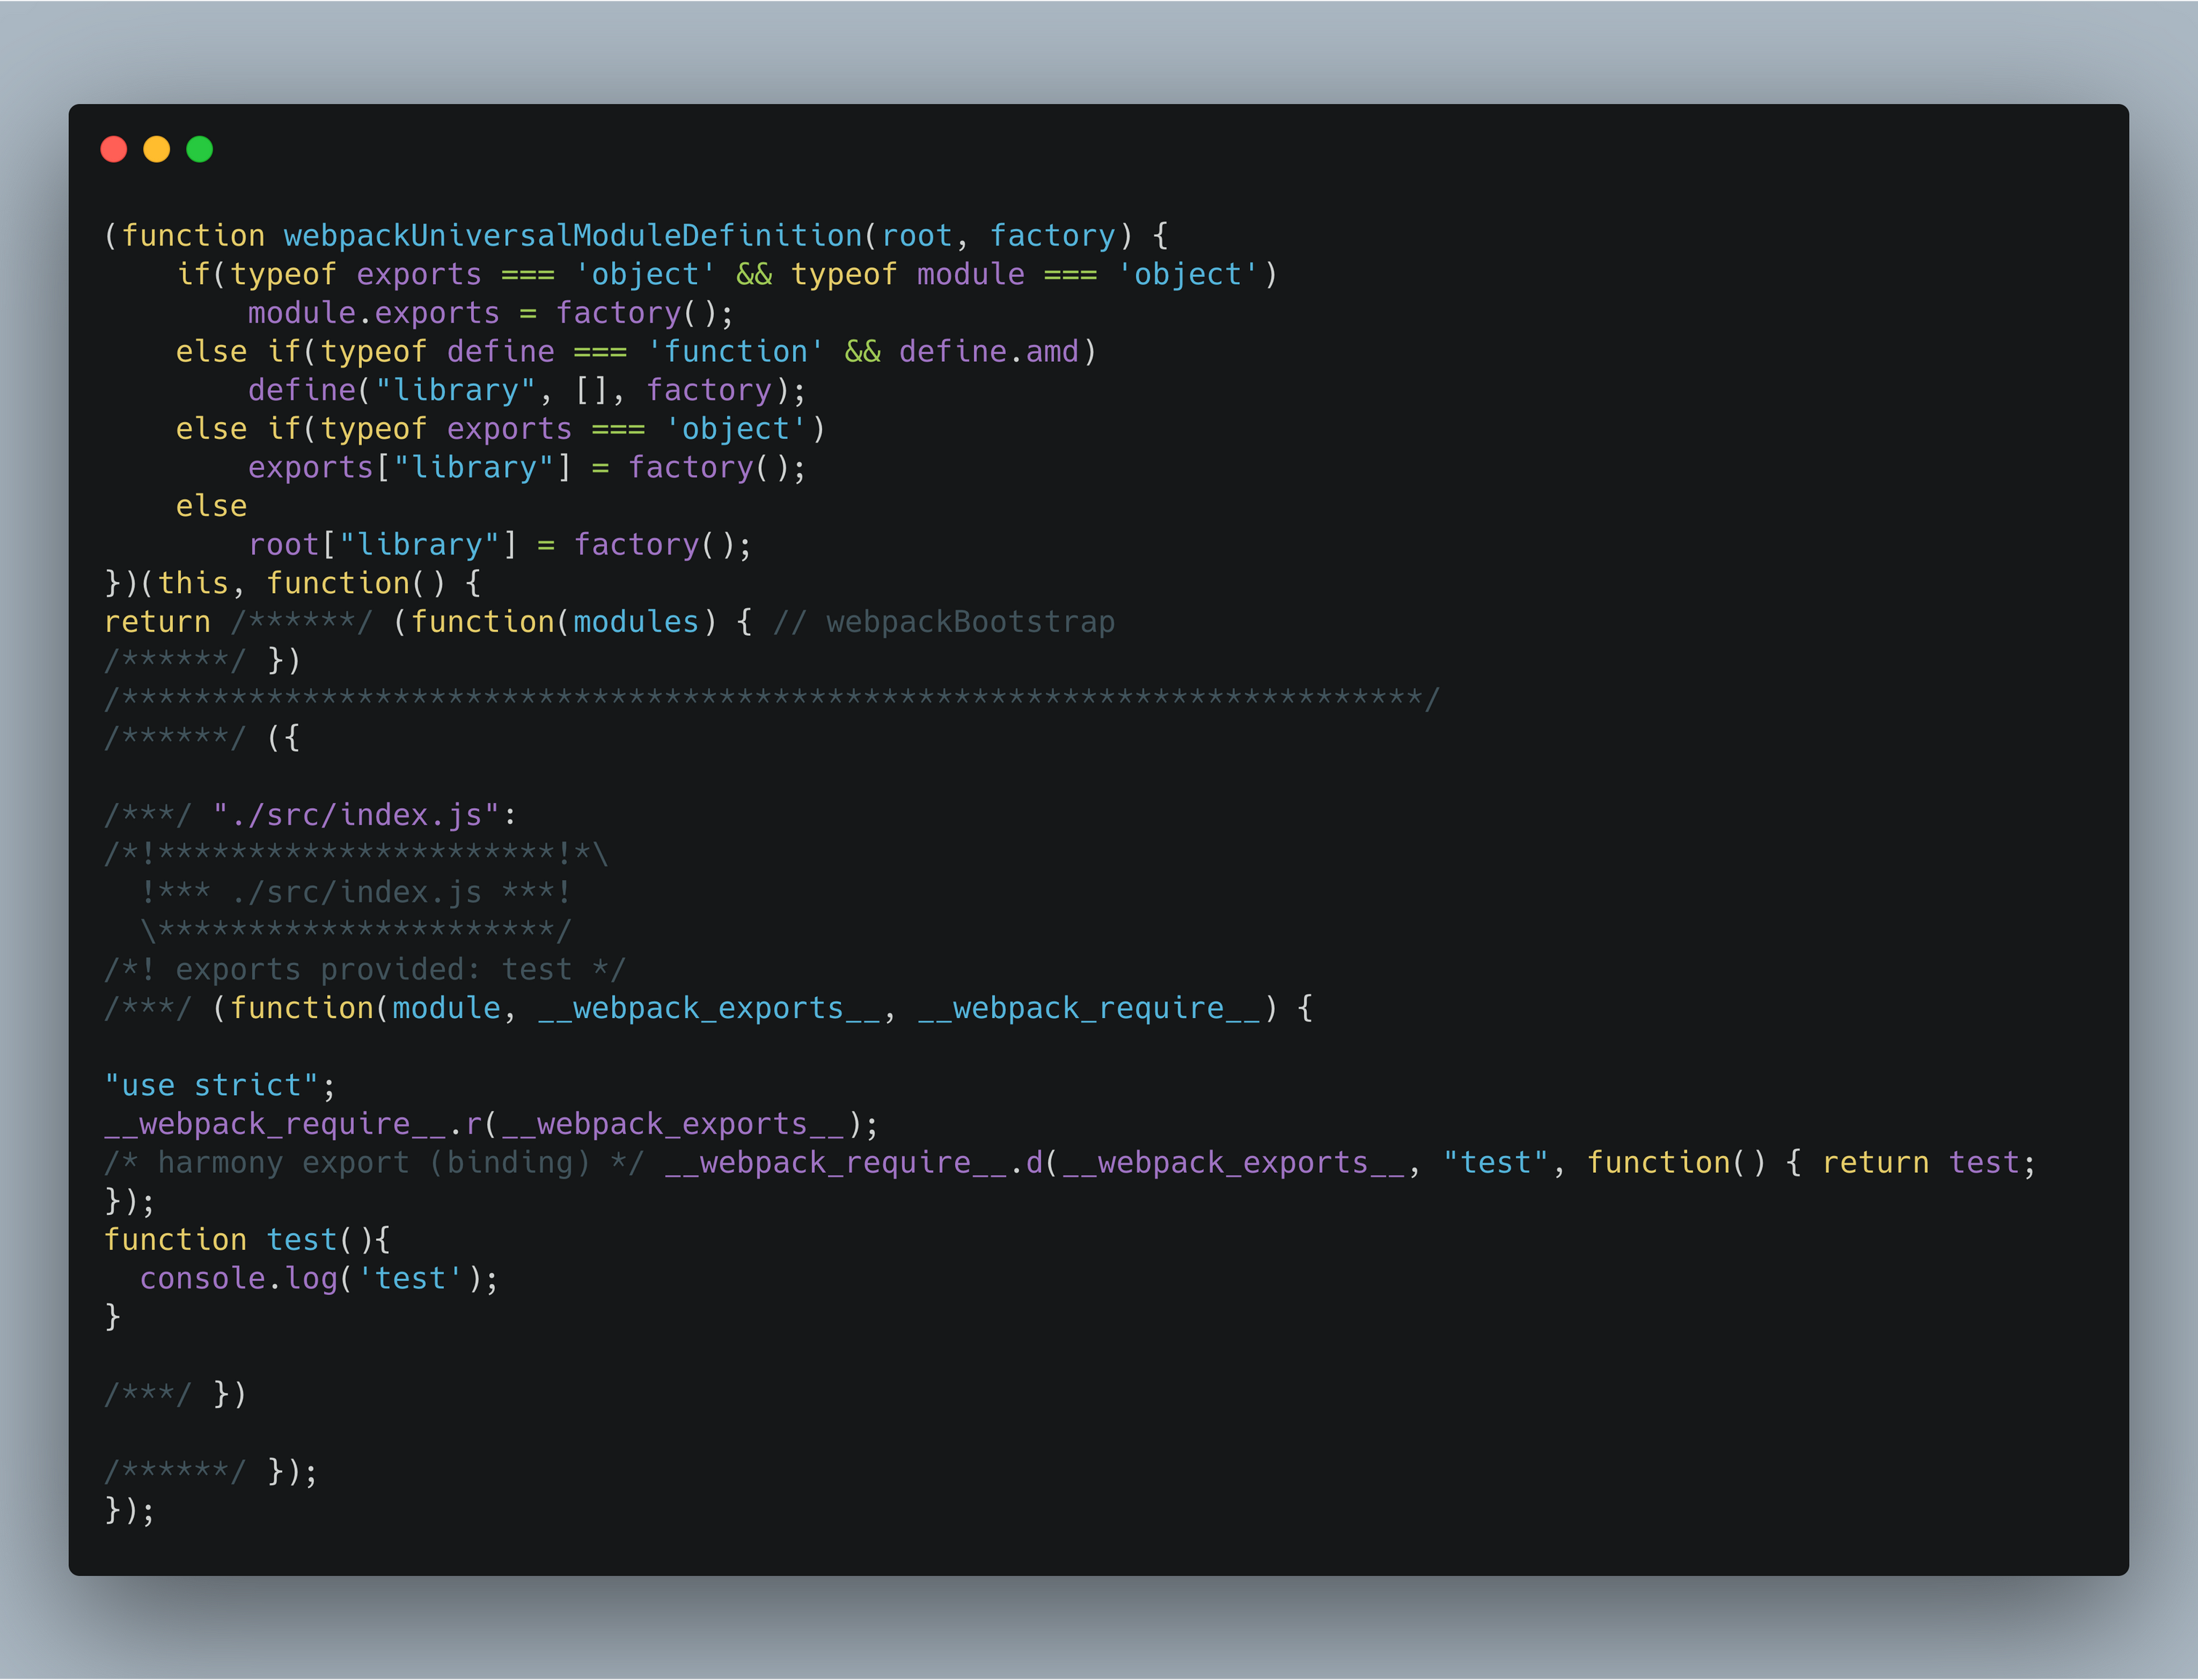Click '__webpack_require__.r' call

293,1124
